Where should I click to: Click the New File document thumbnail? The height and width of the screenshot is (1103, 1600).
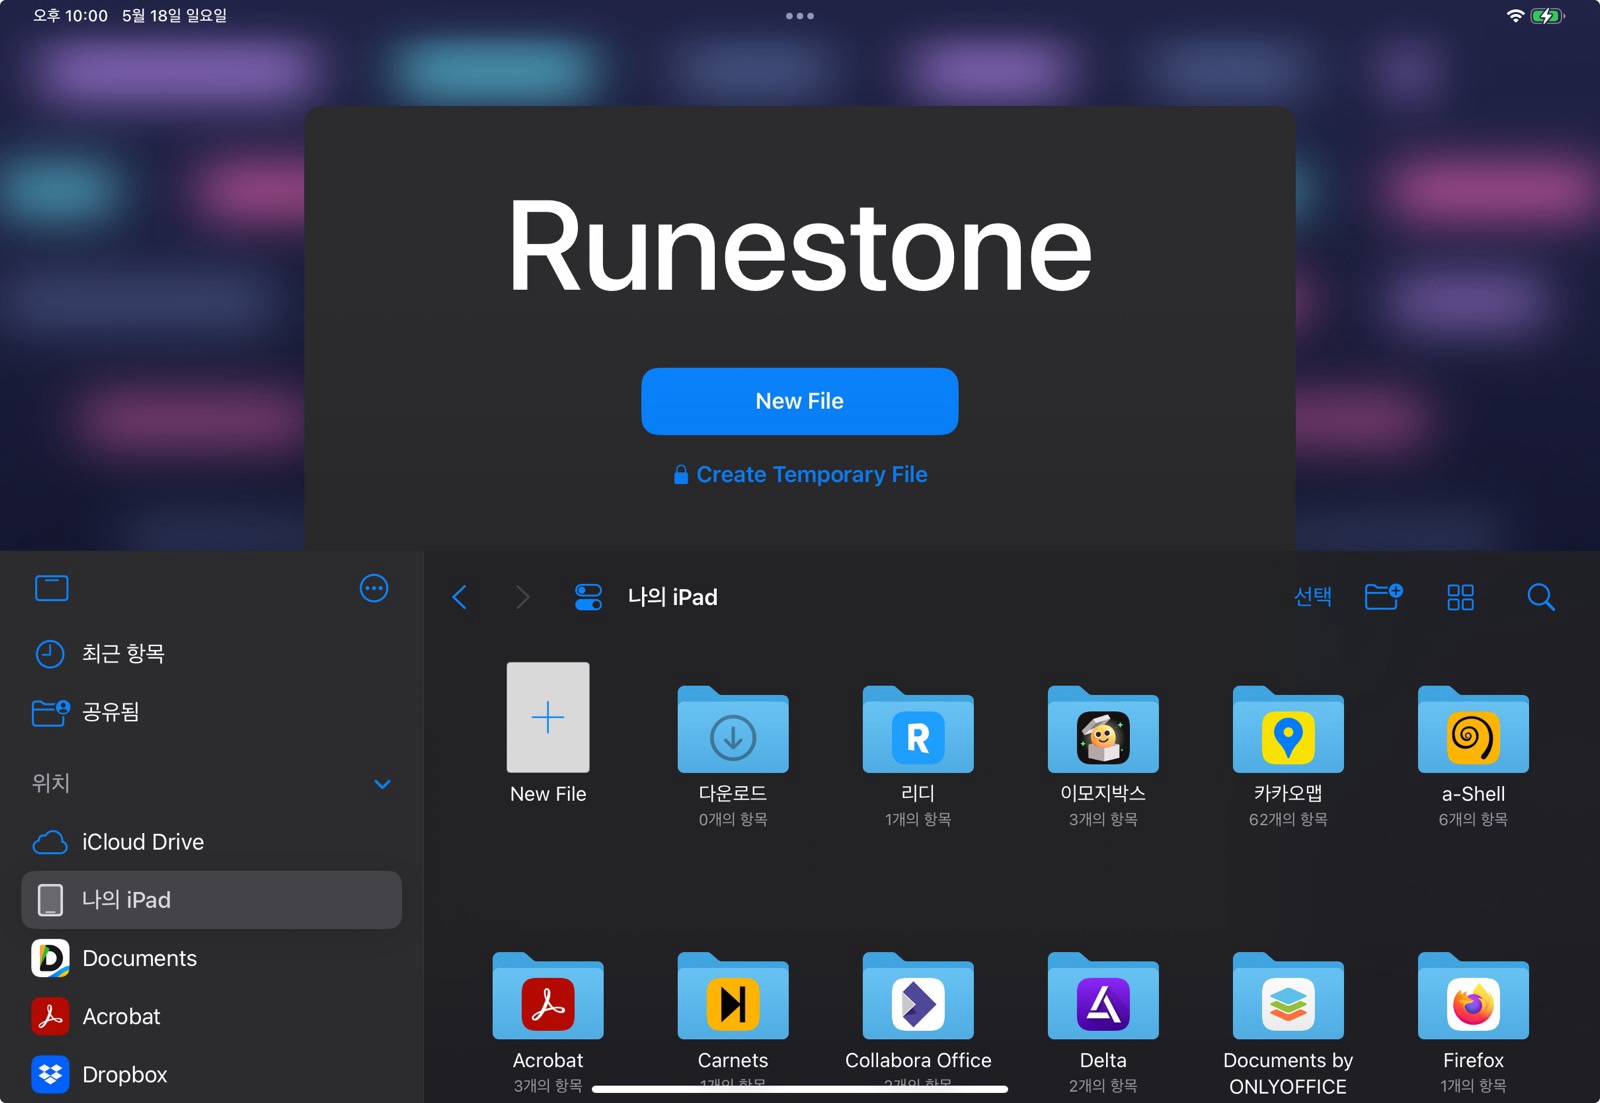[x=548, y=717]
